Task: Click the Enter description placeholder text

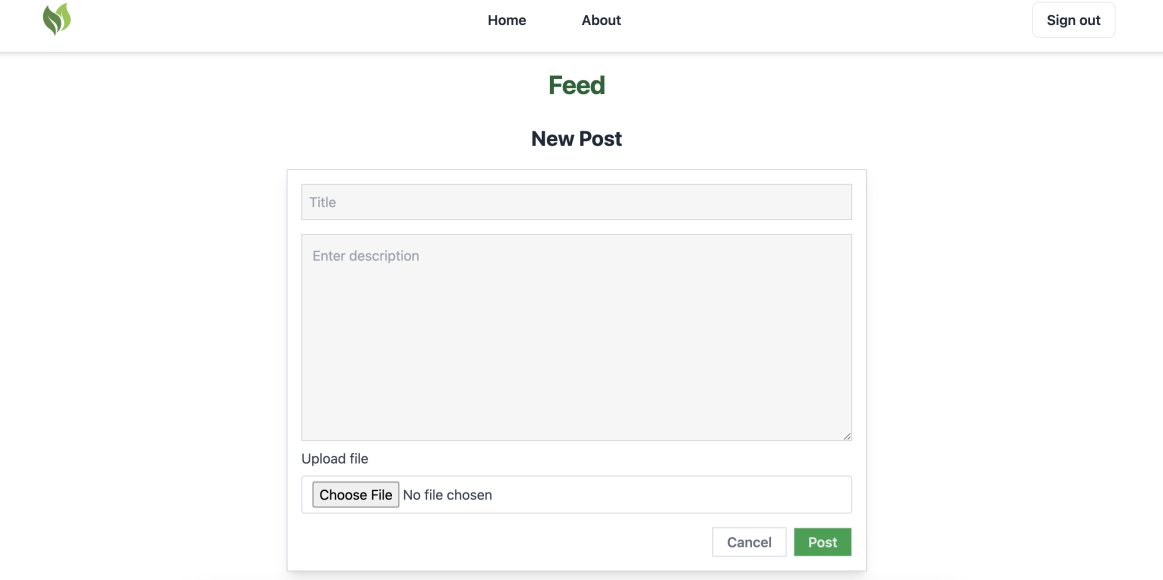Action: coord(366,256)
